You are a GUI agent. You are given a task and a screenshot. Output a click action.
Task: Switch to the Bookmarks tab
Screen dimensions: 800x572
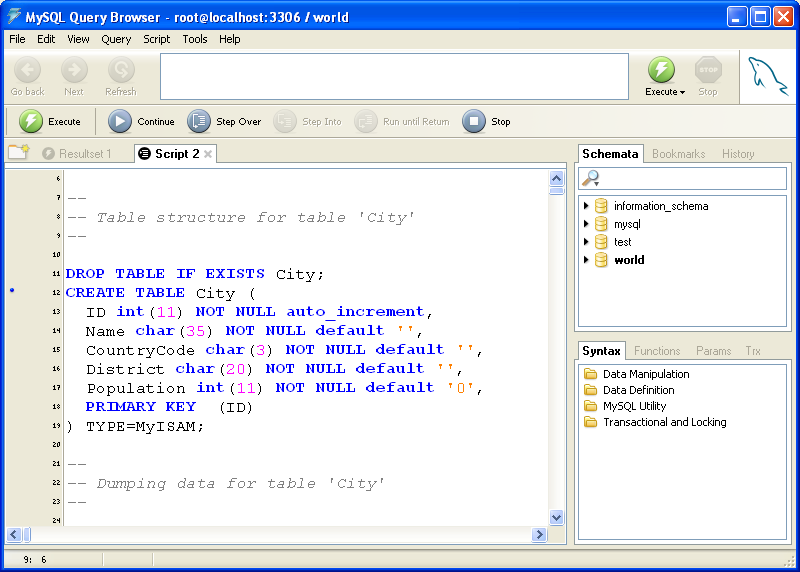(678, 154)
